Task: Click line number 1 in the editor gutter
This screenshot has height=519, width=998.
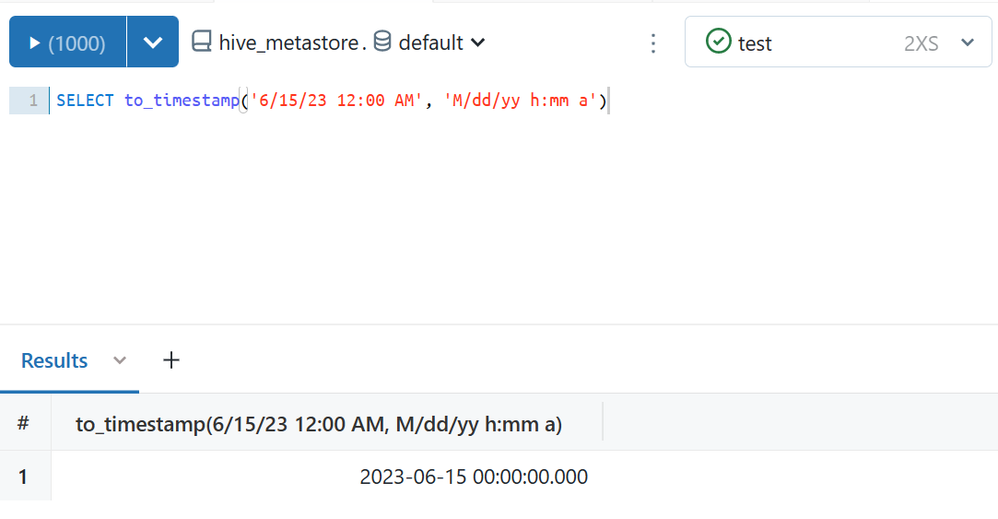Action: 33,100
